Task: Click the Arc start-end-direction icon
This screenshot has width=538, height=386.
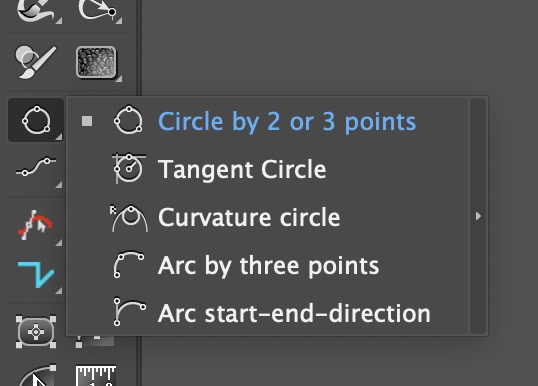Action: 129,312
